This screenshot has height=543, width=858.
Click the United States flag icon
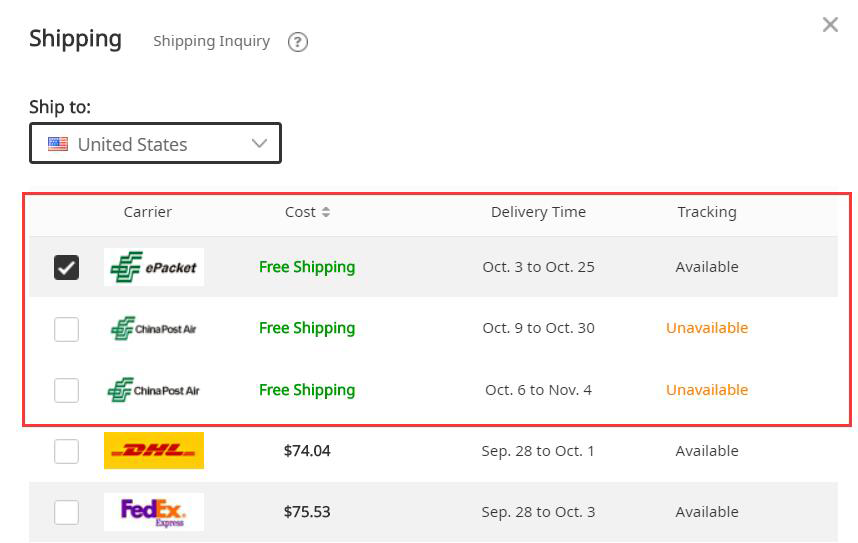click(x=58, y=144)
